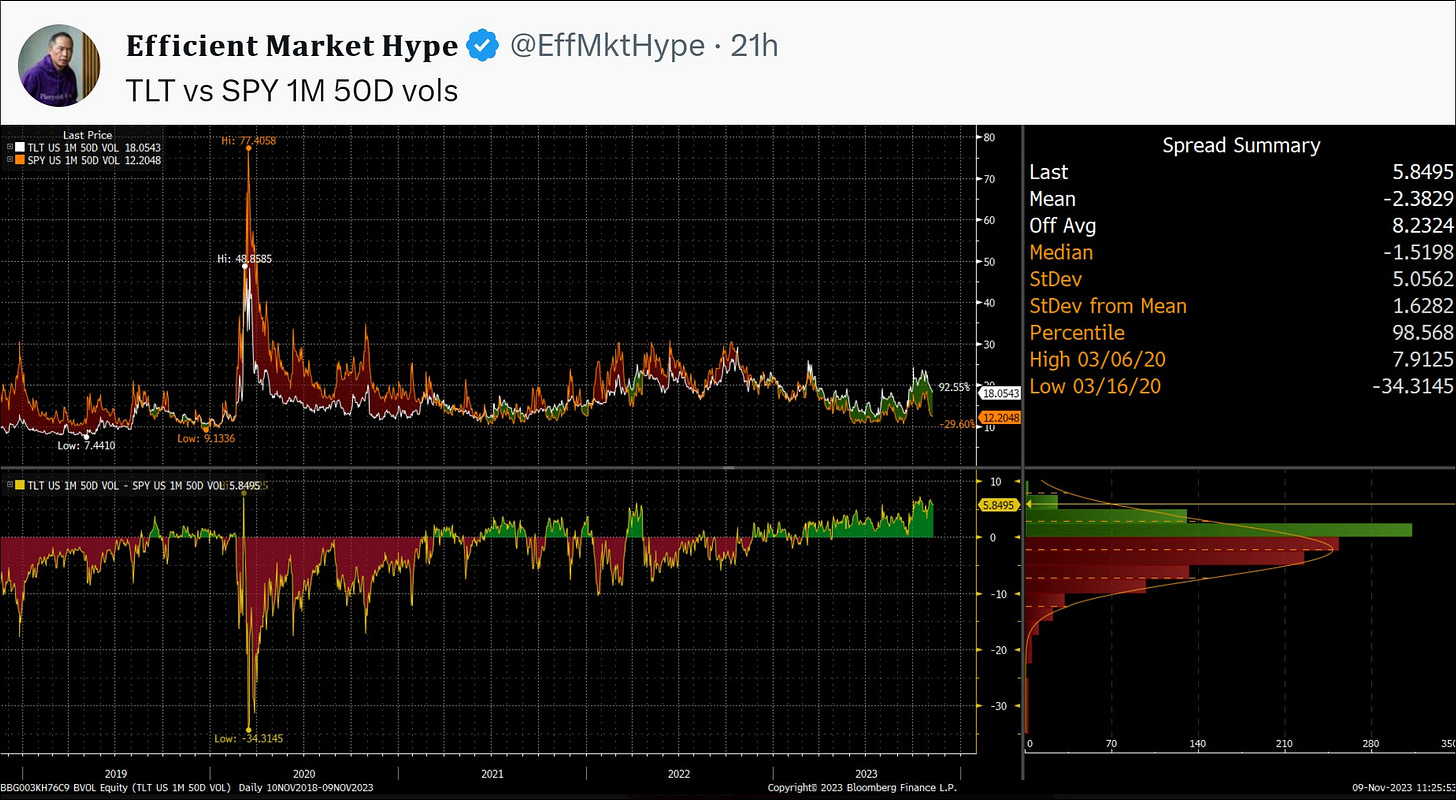Click the "Hi: 77.4058" peak marker label
The height and width of the screenshot is (800, 1456).
point(249,143)
